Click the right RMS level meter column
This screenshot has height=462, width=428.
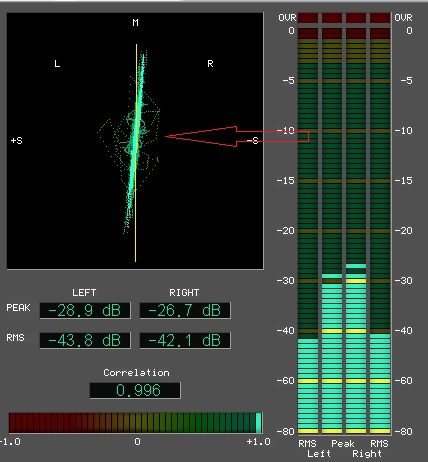pos(380,223)
